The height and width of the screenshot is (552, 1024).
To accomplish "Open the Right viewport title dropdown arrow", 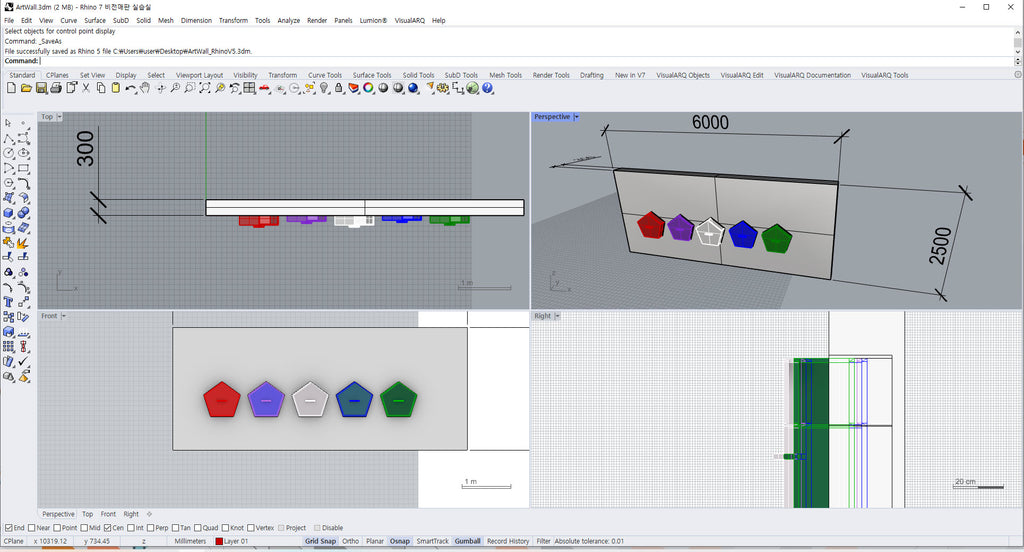I will (558, 316).
